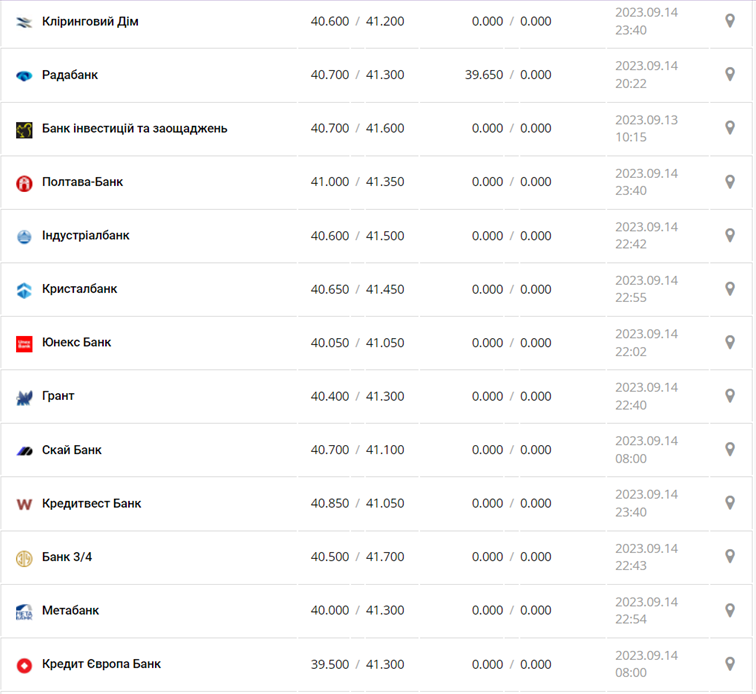Click the Метабанк location pin icon
756x694 pixels.
730,611
